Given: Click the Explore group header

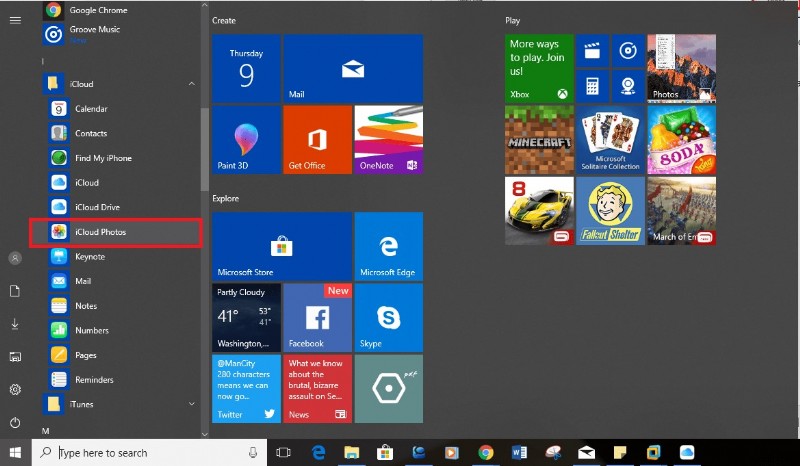Looking at the screenshot, I should (x=226, y=199).
